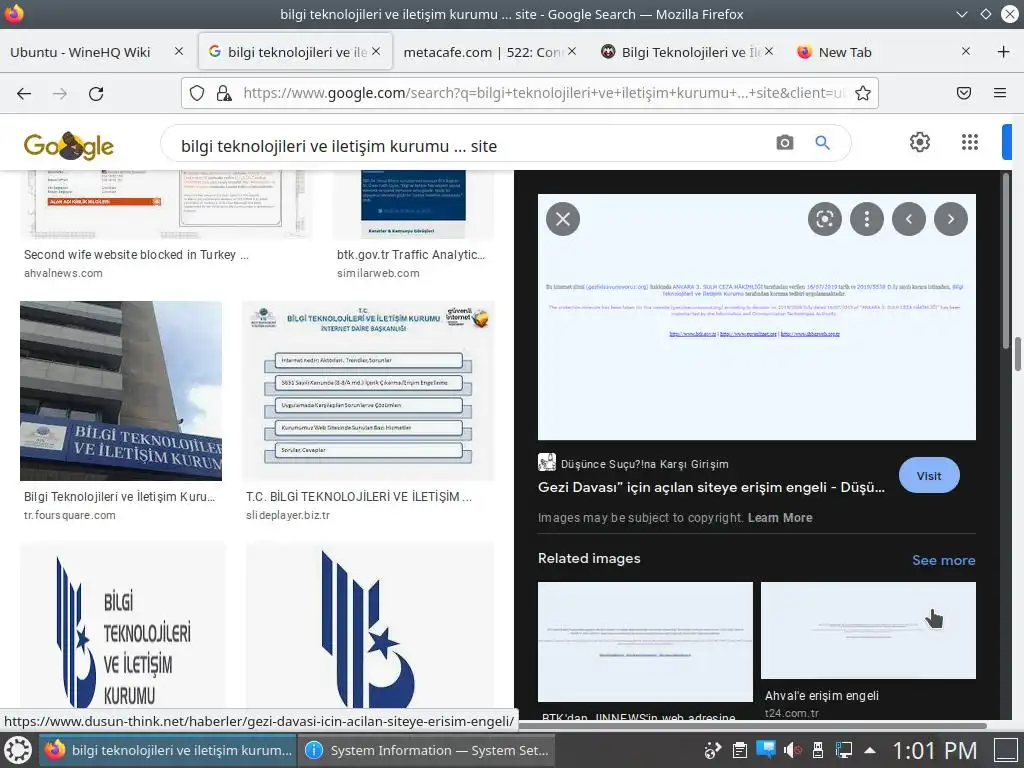
Task: Open a new tab with the plus button
Action: pyautogui.click(x=1004, y=52)
